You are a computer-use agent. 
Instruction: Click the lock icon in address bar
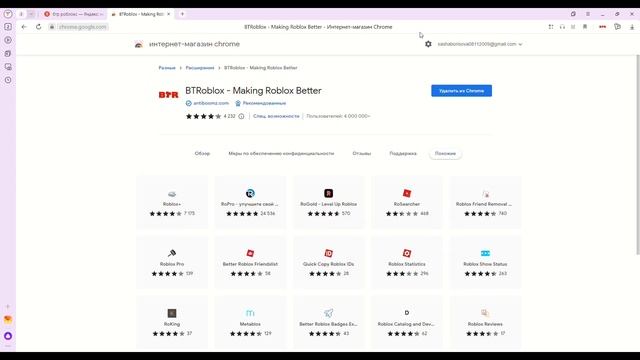click(x=52, y=27)
